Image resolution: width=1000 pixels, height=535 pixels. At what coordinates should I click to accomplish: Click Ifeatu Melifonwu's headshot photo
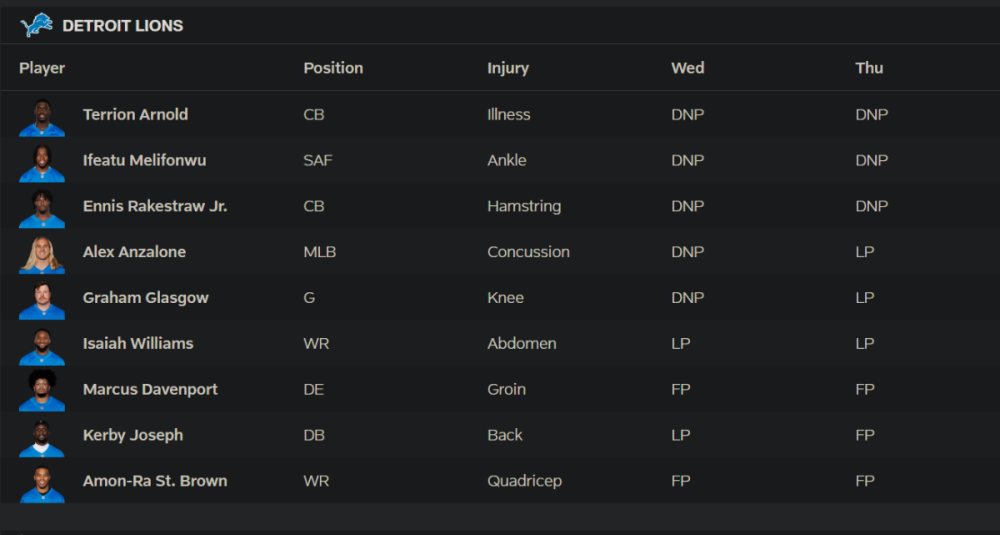(x=42, y=162)
